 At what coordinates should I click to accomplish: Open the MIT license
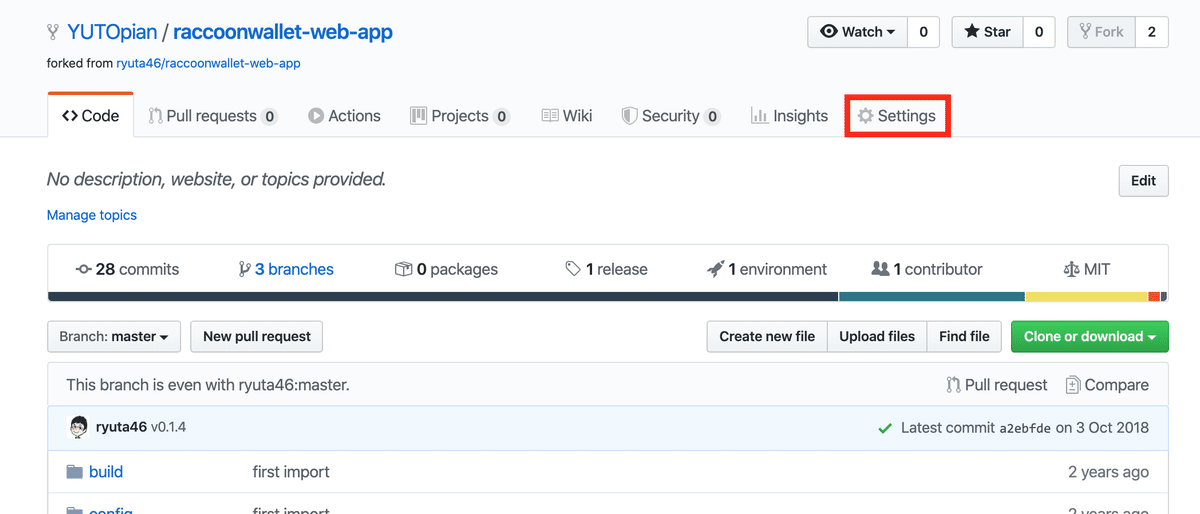pyautogui.click(x=1087, y=269)
